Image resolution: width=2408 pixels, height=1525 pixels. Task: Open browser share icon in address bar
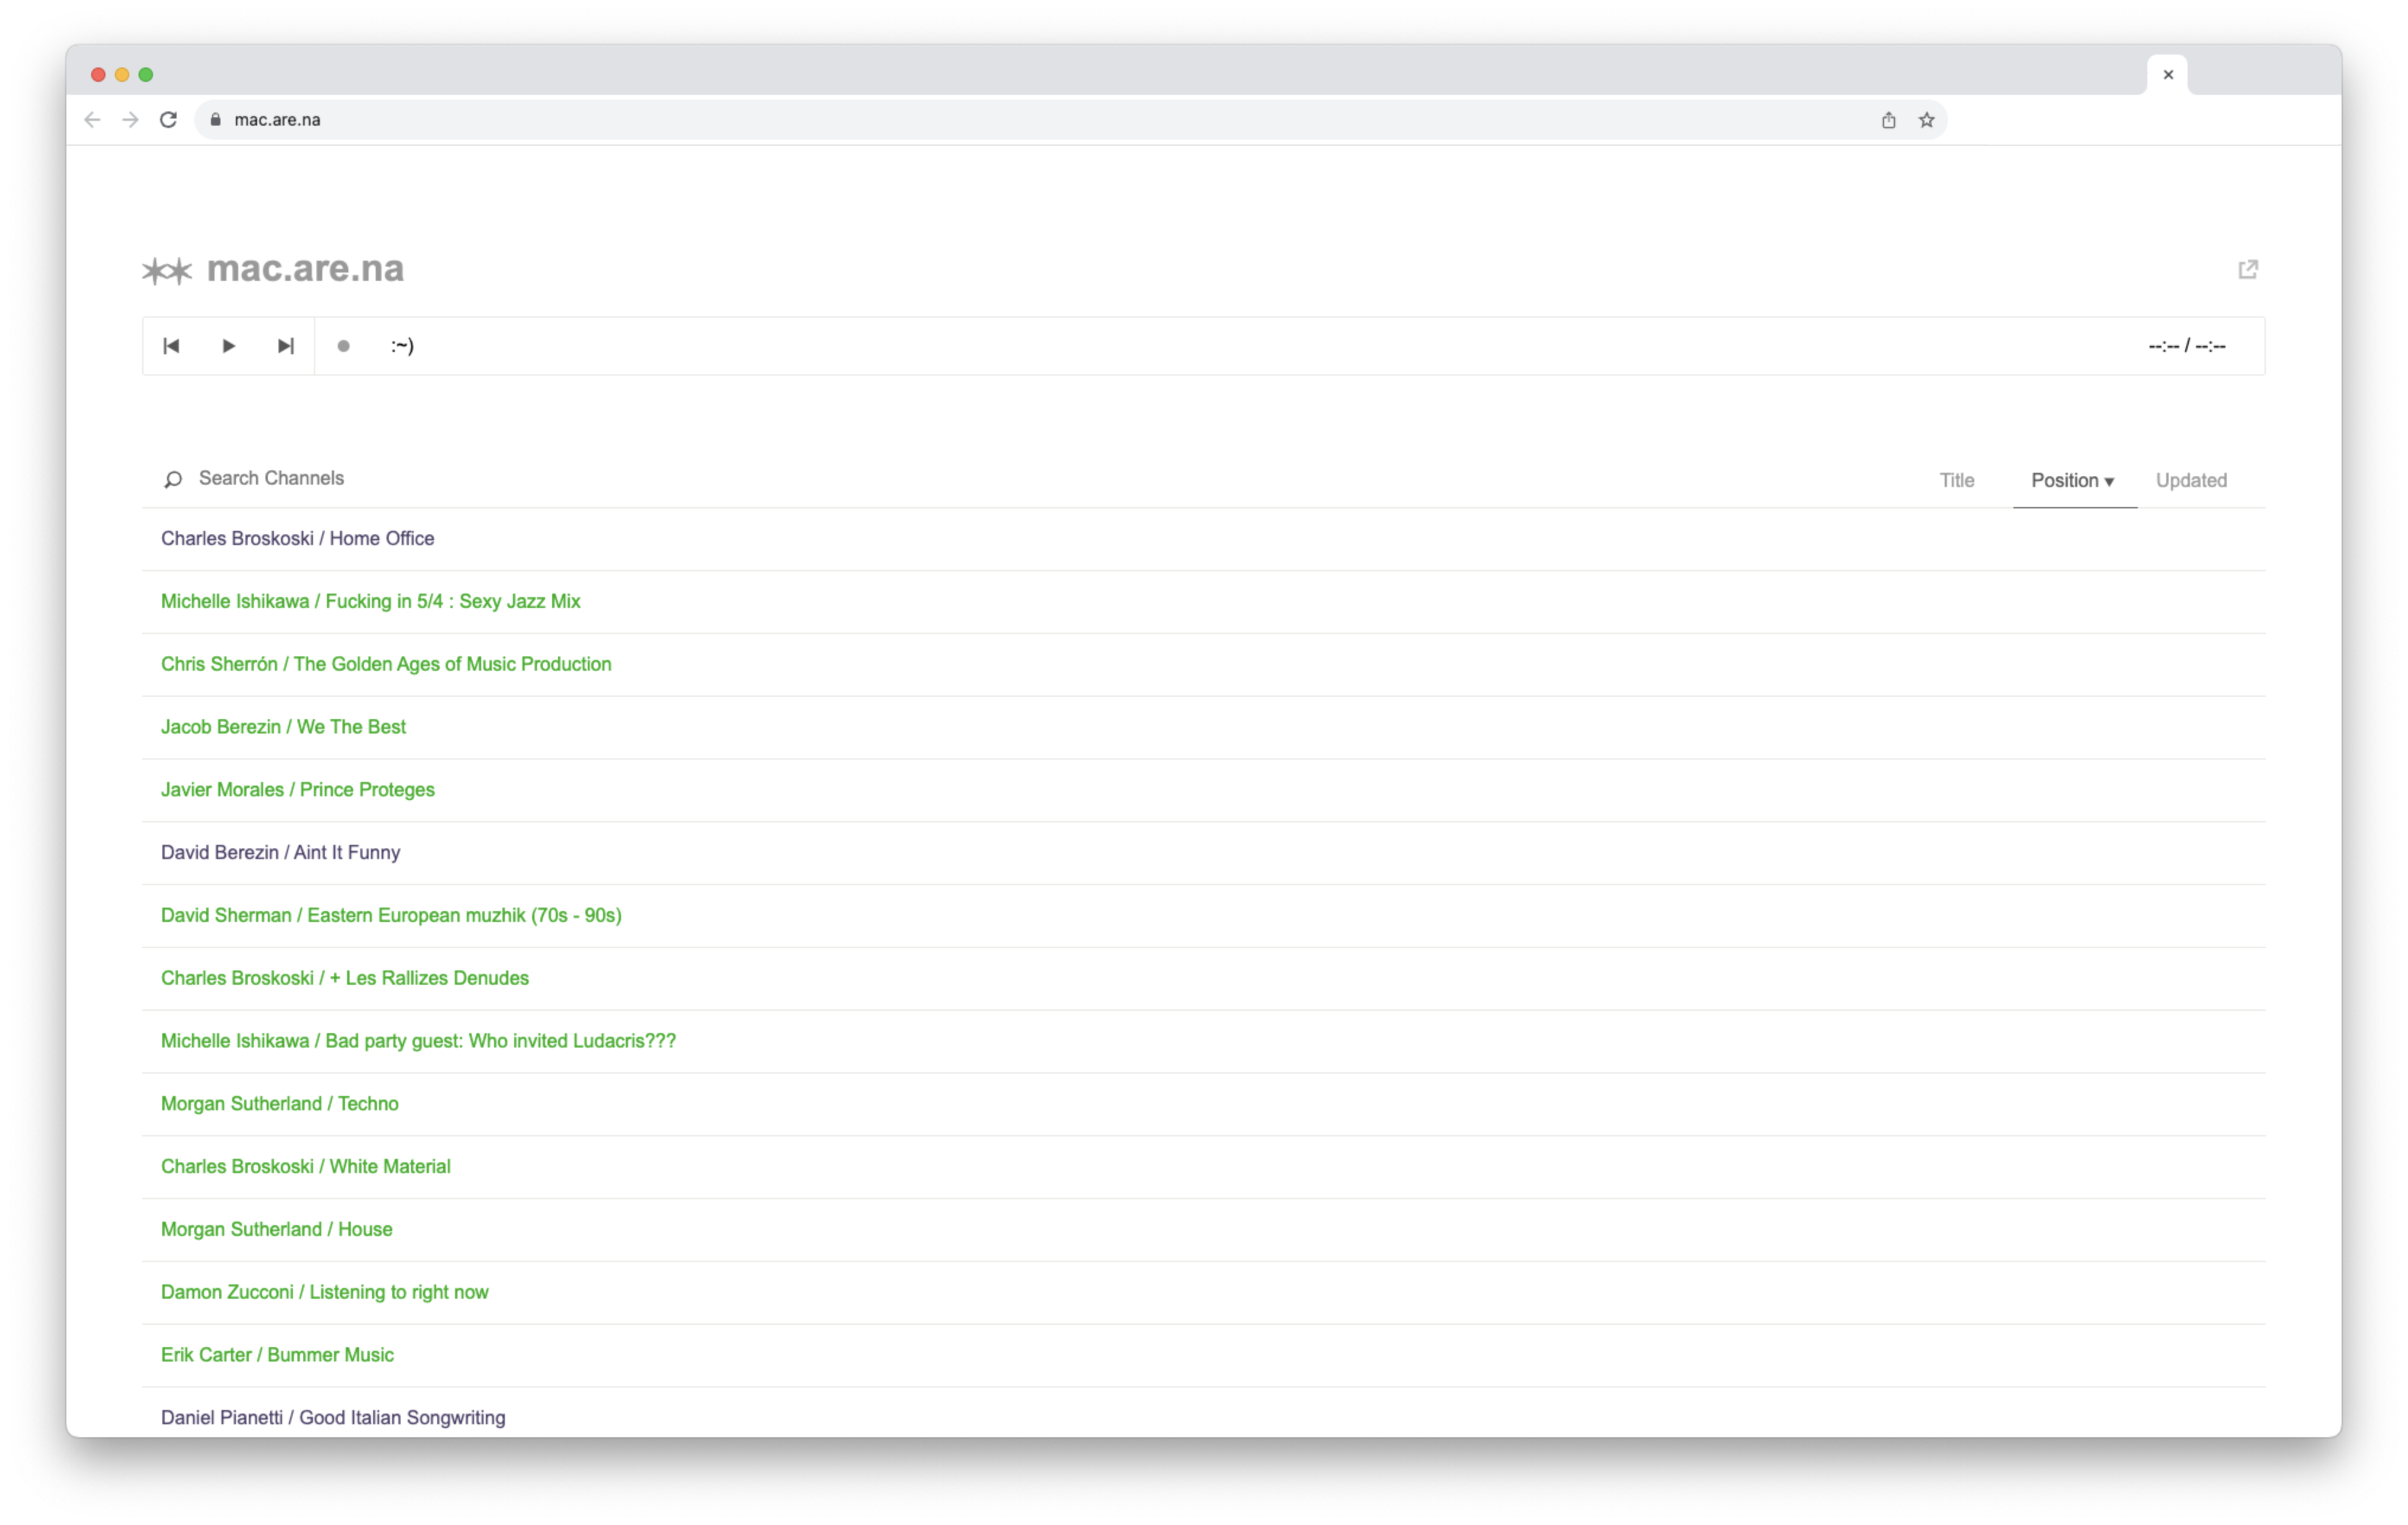click(1888, 120)
